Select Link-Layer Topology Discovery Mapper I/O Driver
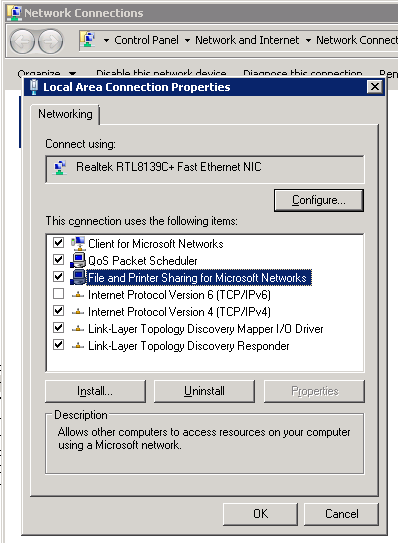398x543 pixels. 205,329
